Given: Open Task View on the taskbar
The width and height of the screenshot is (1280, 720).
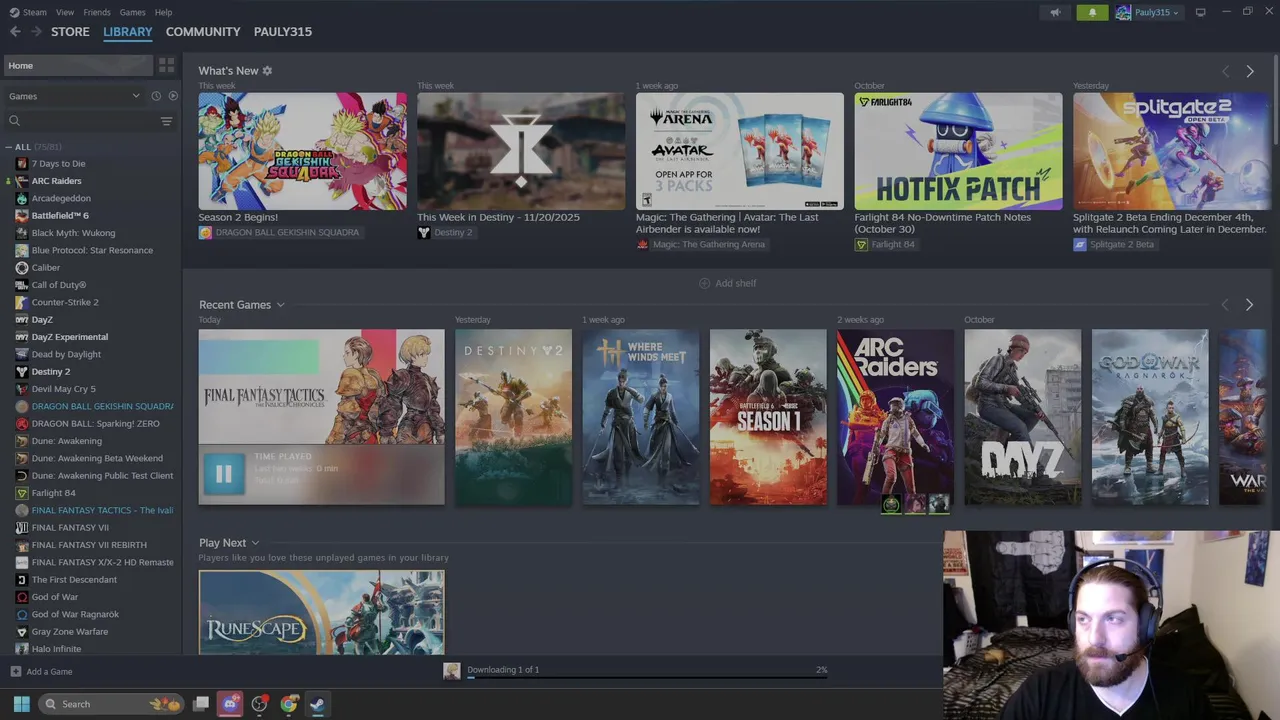Looking at the screenshot, I should [201, 704].
